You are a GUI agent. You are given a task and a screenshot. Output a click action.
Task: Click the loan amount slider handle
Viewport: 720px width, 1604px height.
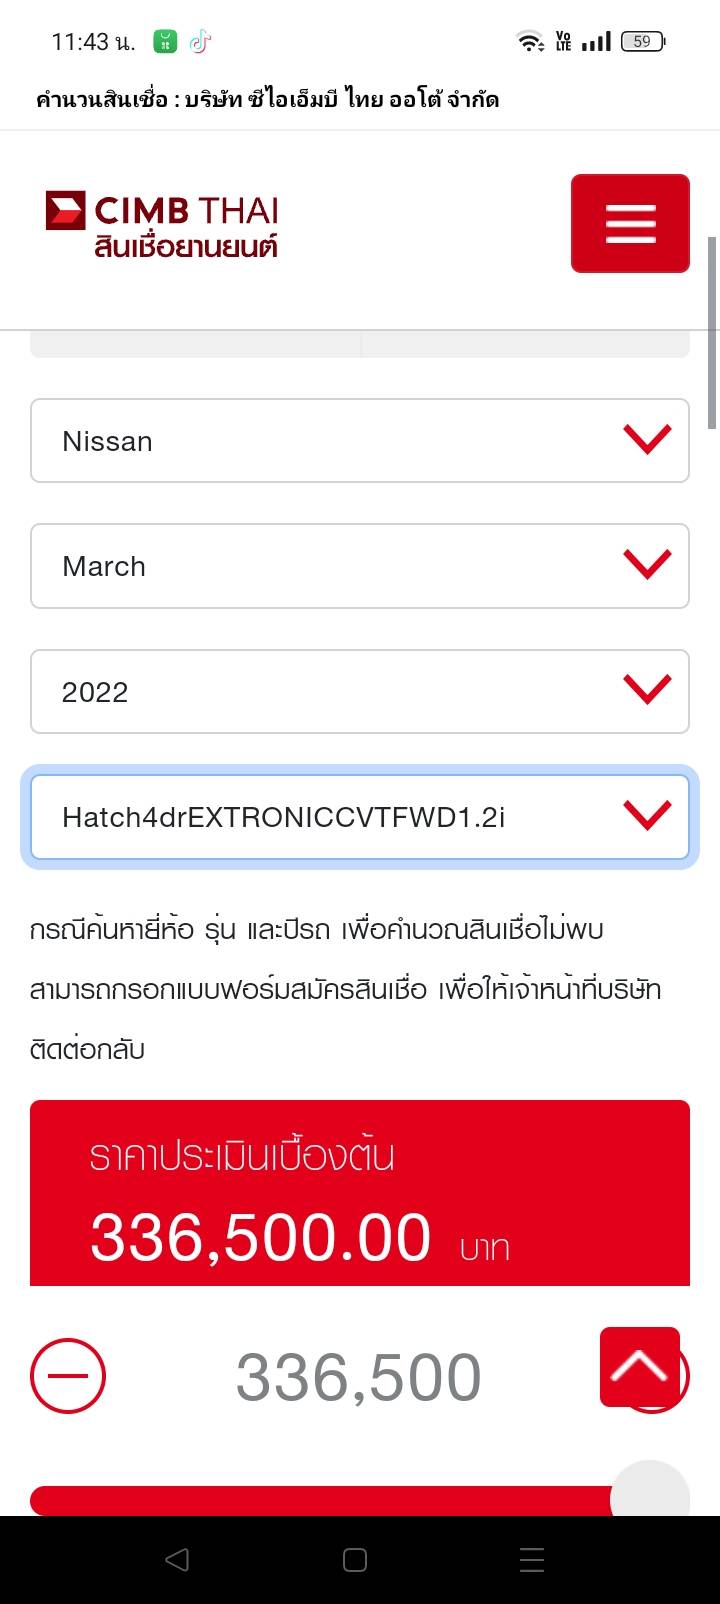(650, 1495)
